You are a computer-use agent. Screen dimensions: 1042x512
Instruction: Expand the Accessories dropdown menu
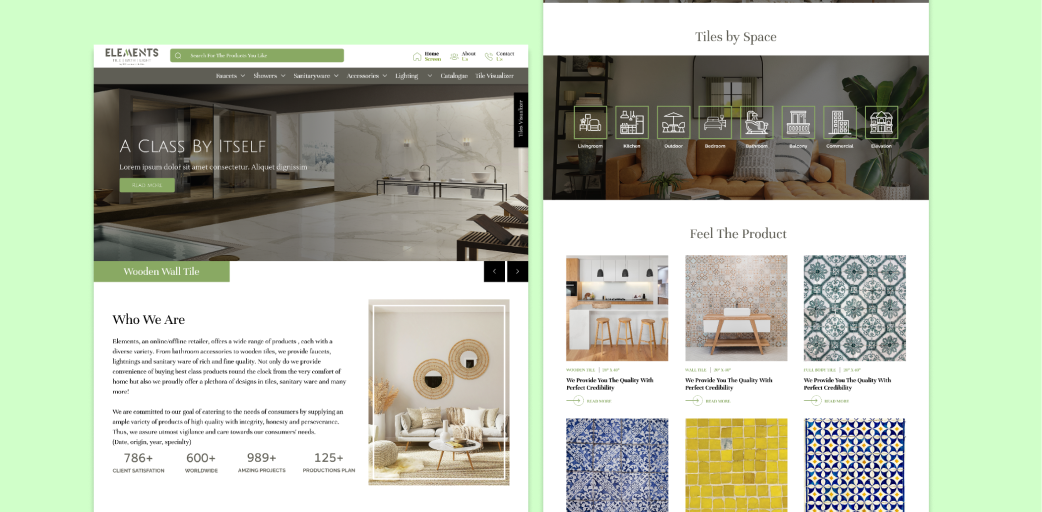pos(367,76)
